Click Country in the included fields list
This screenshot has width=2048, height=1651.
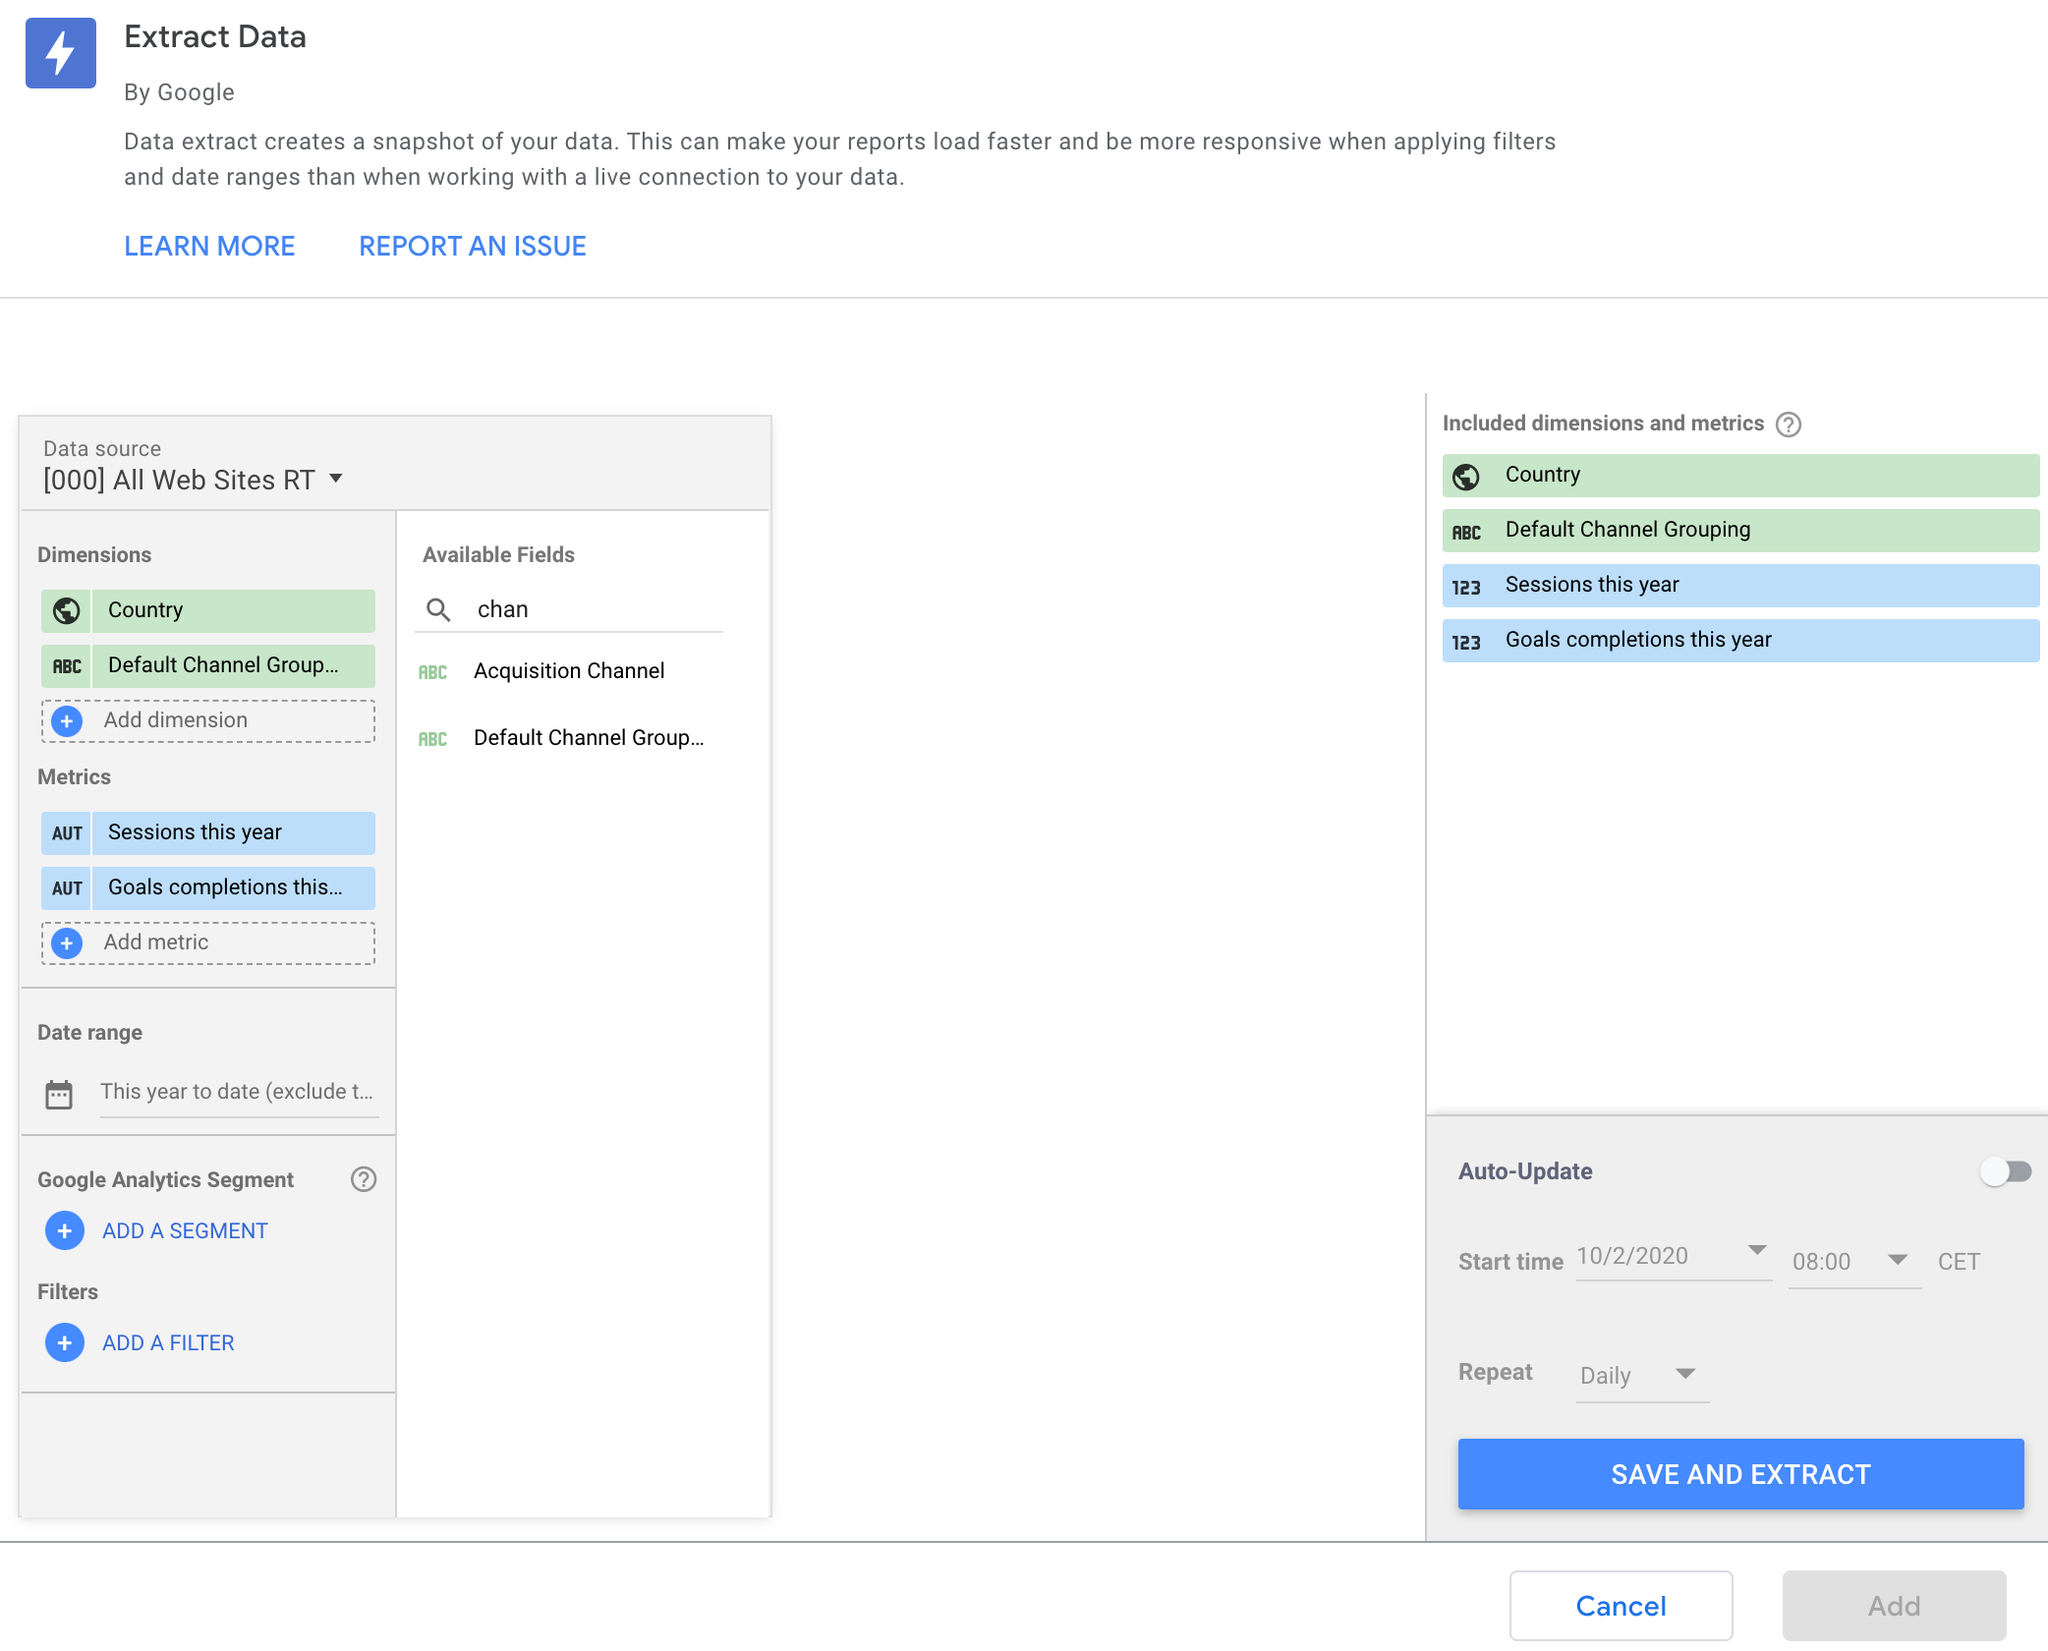[x=1740, y=476]
